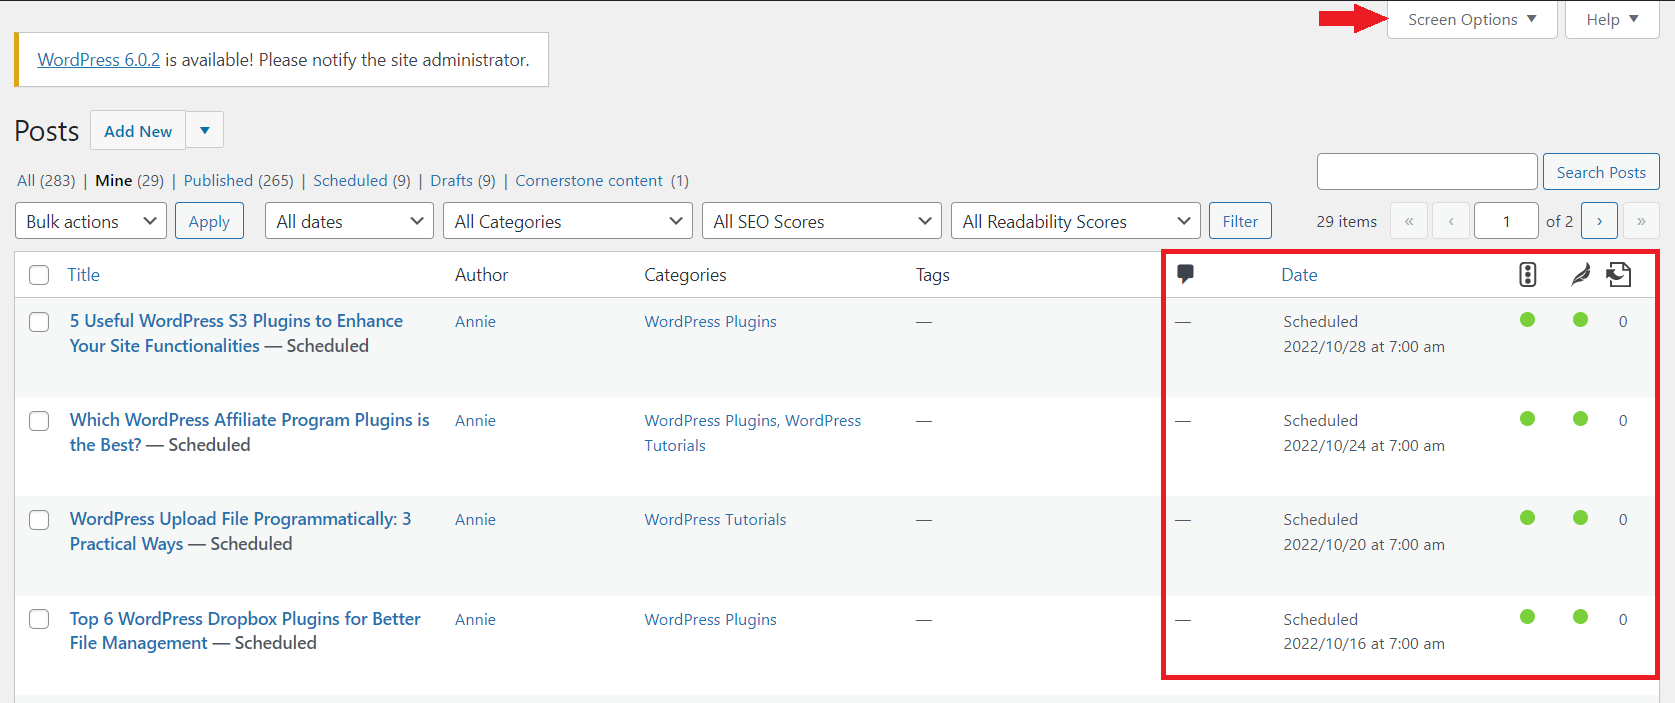Click author Annie on Dropbox Plugins row
This screenshot has height=703, width=1675.
click(475, 620)
